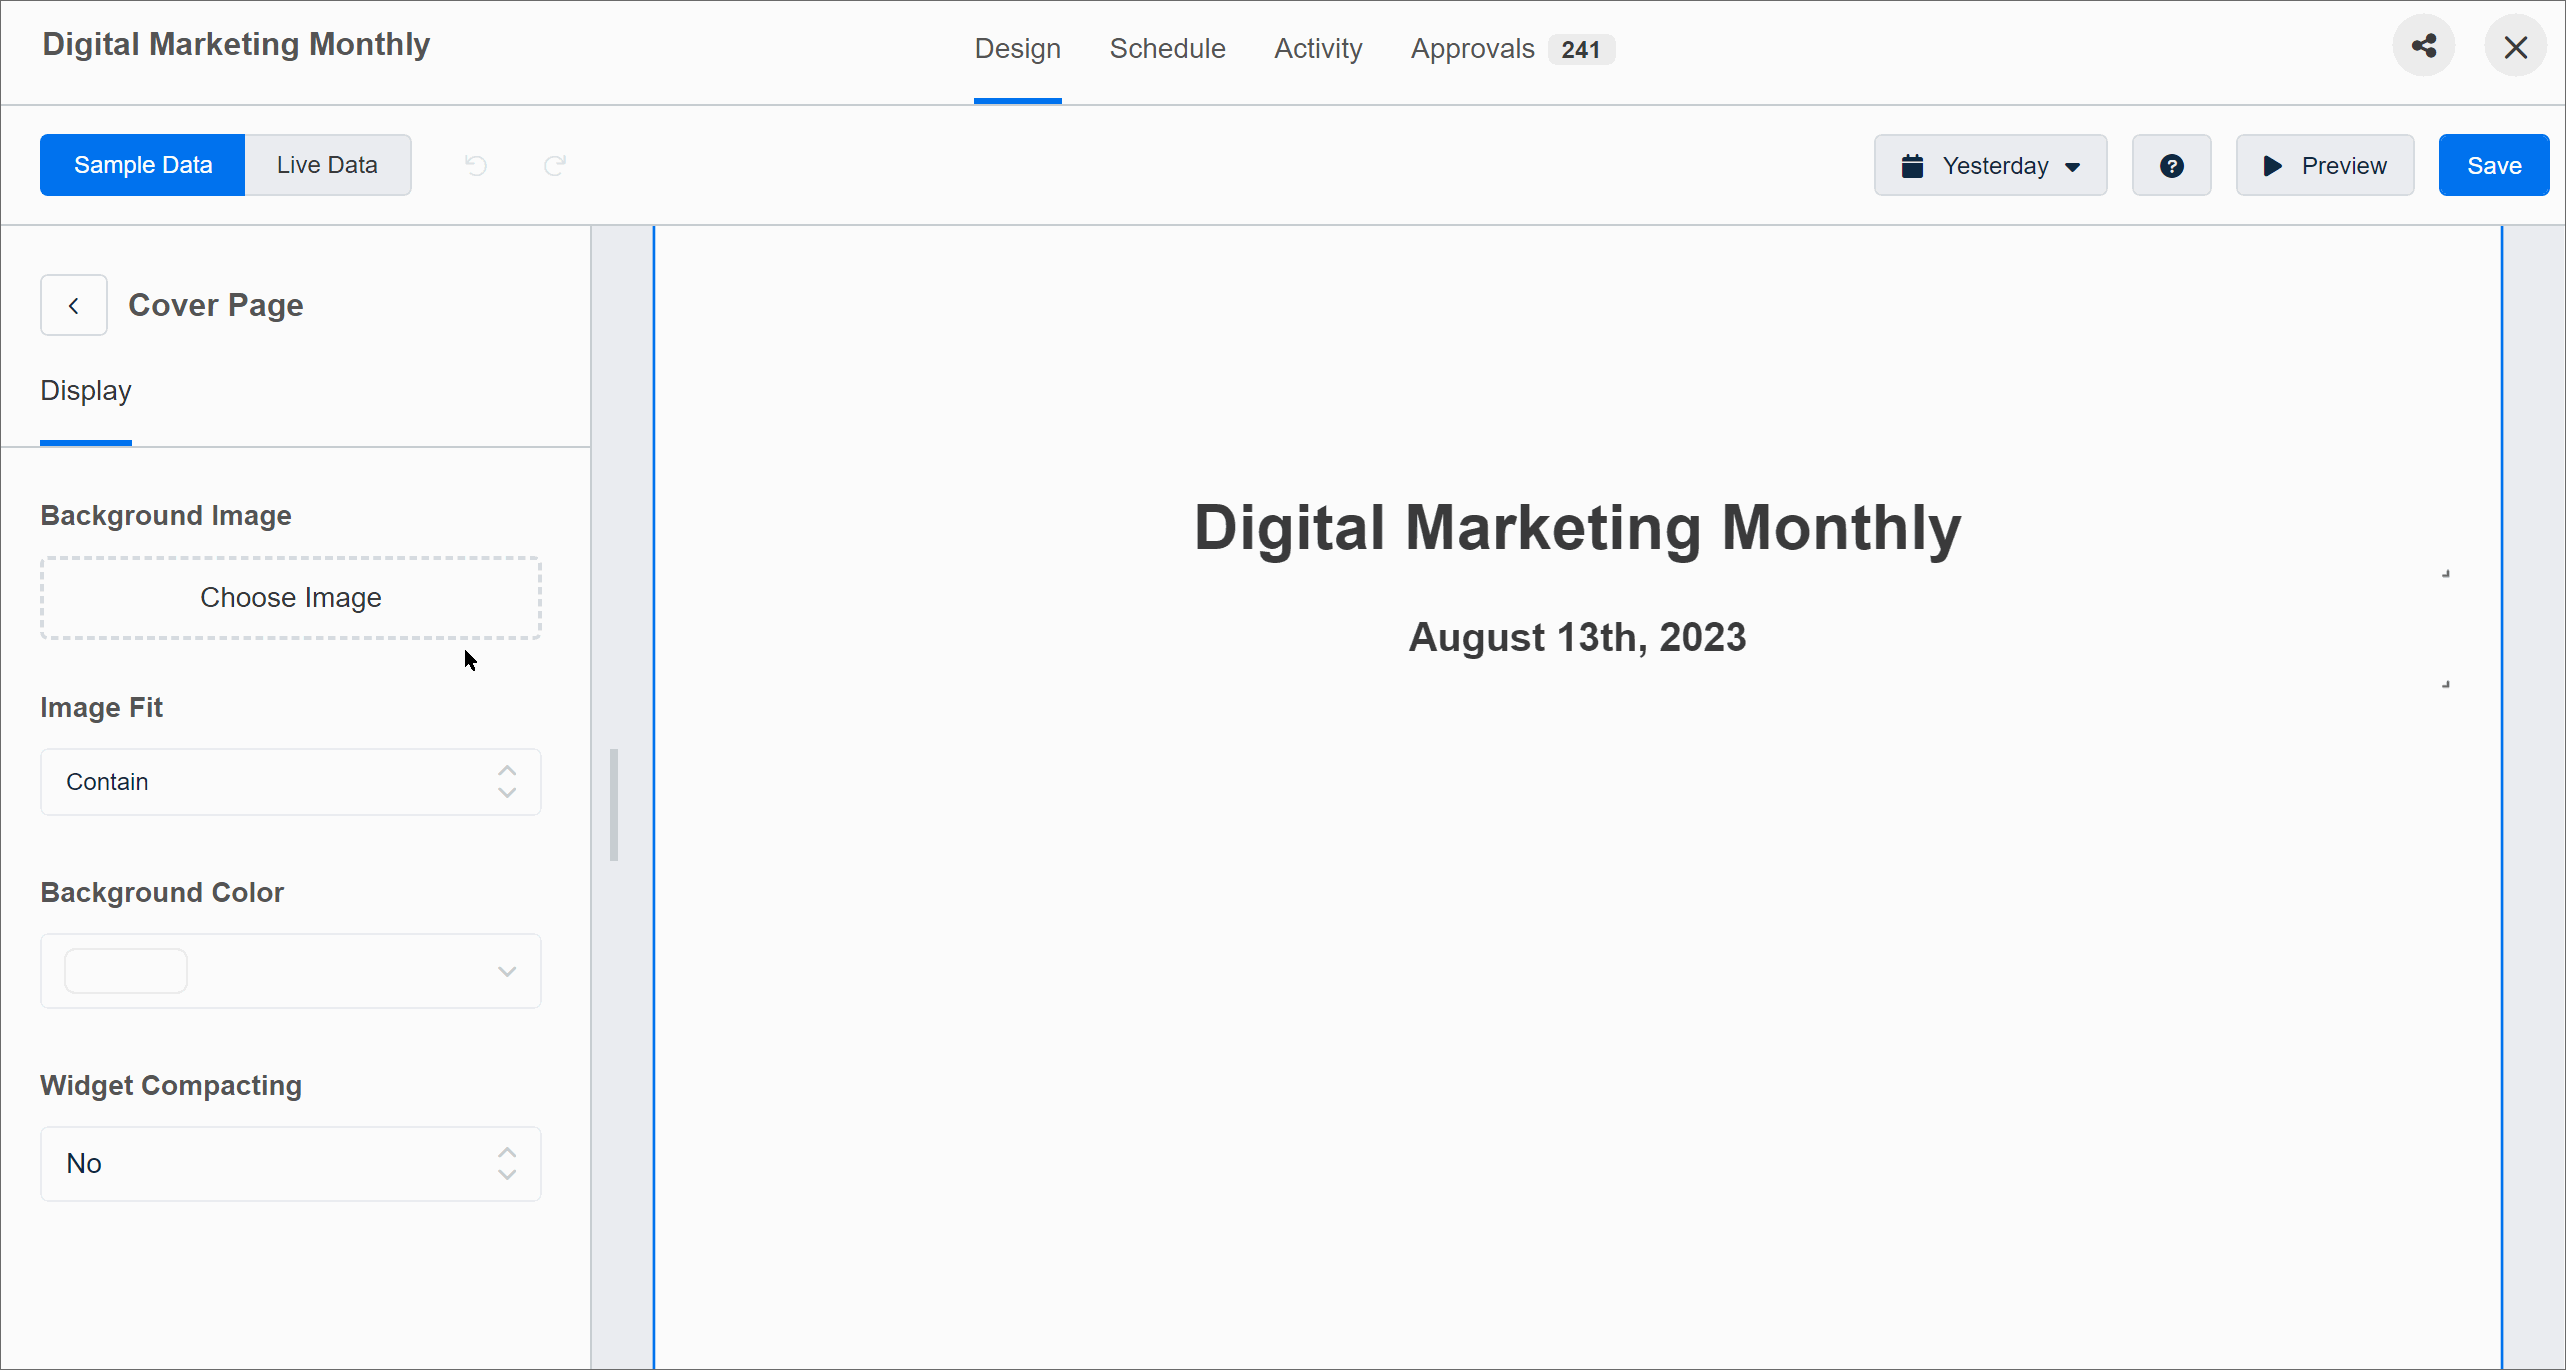
Task: Open the Design tab
Action: click(x=1018, y=49)
